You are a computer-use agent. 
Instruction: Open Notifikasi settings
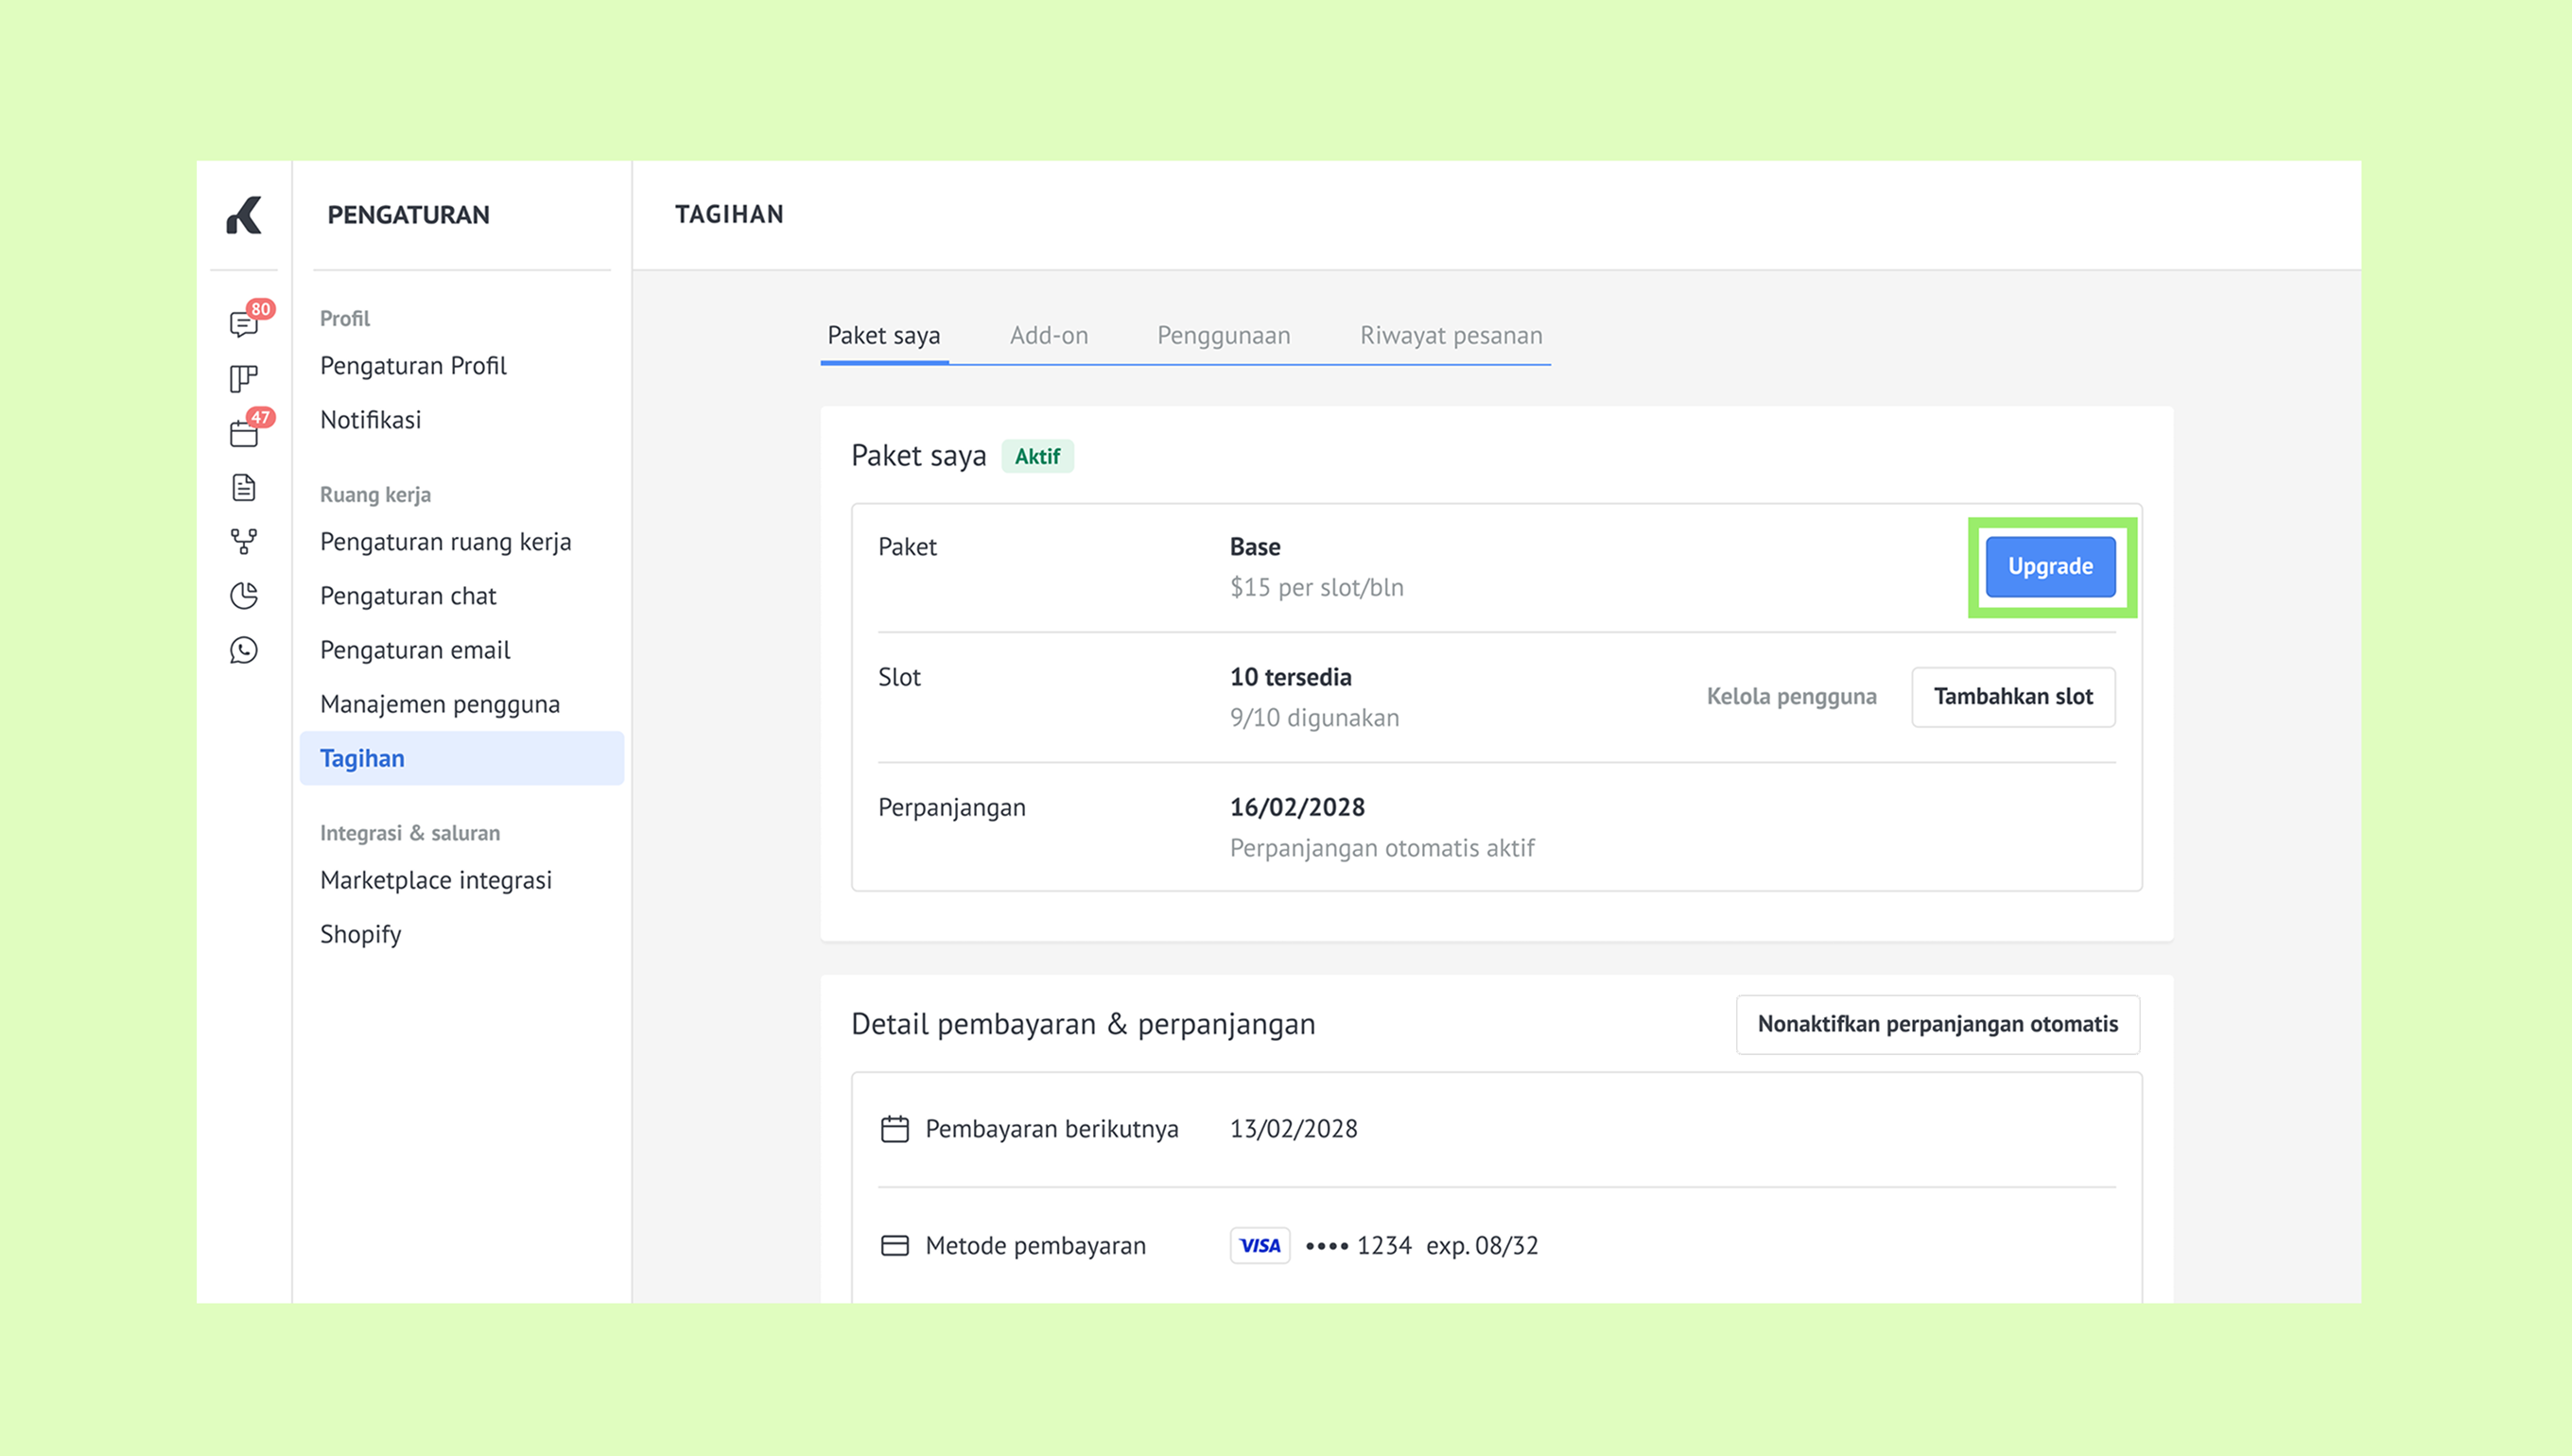(370, 420)
